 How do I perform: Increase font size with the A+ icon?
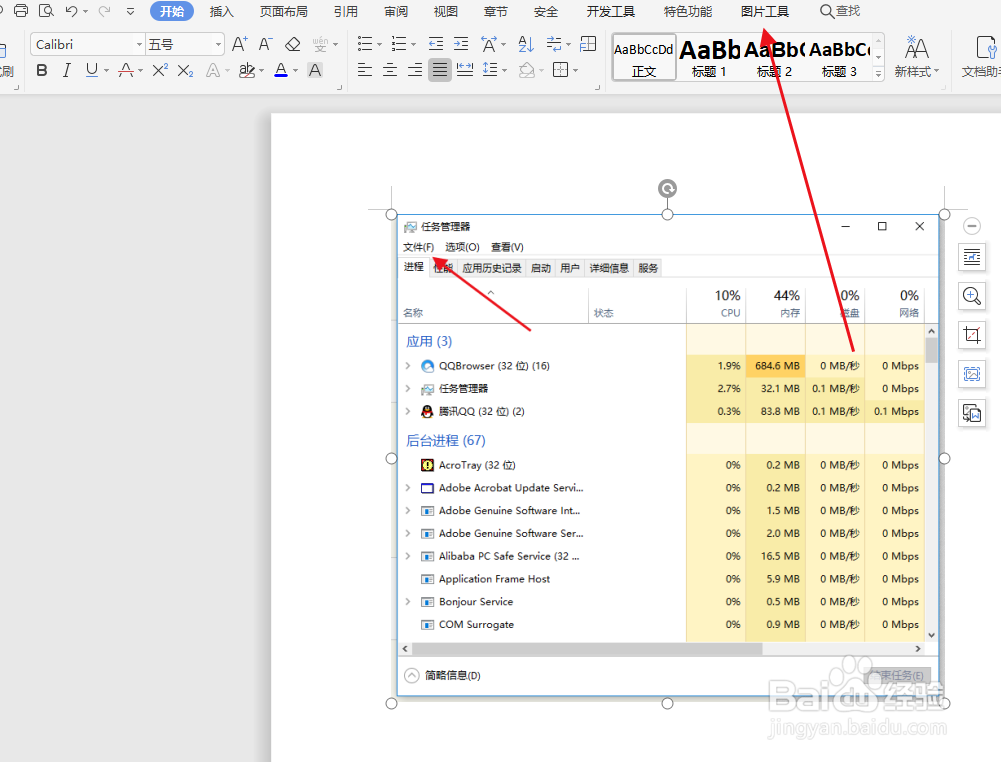tap(239, 44)
